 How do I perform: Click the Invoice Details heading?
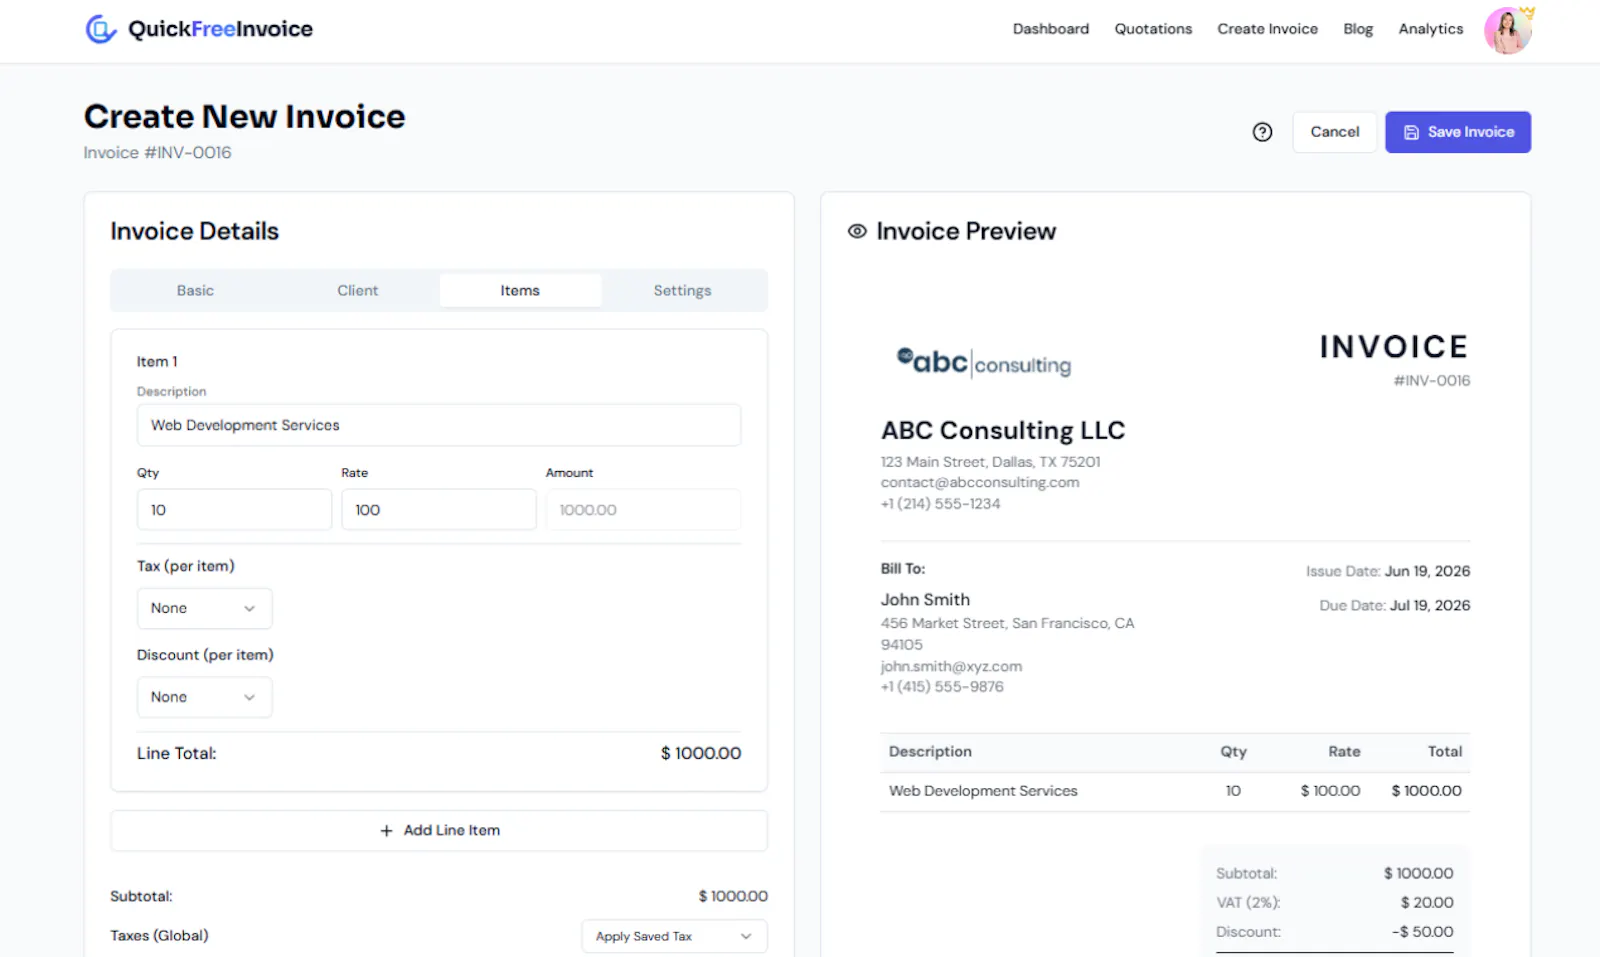[x=194, y=231]
